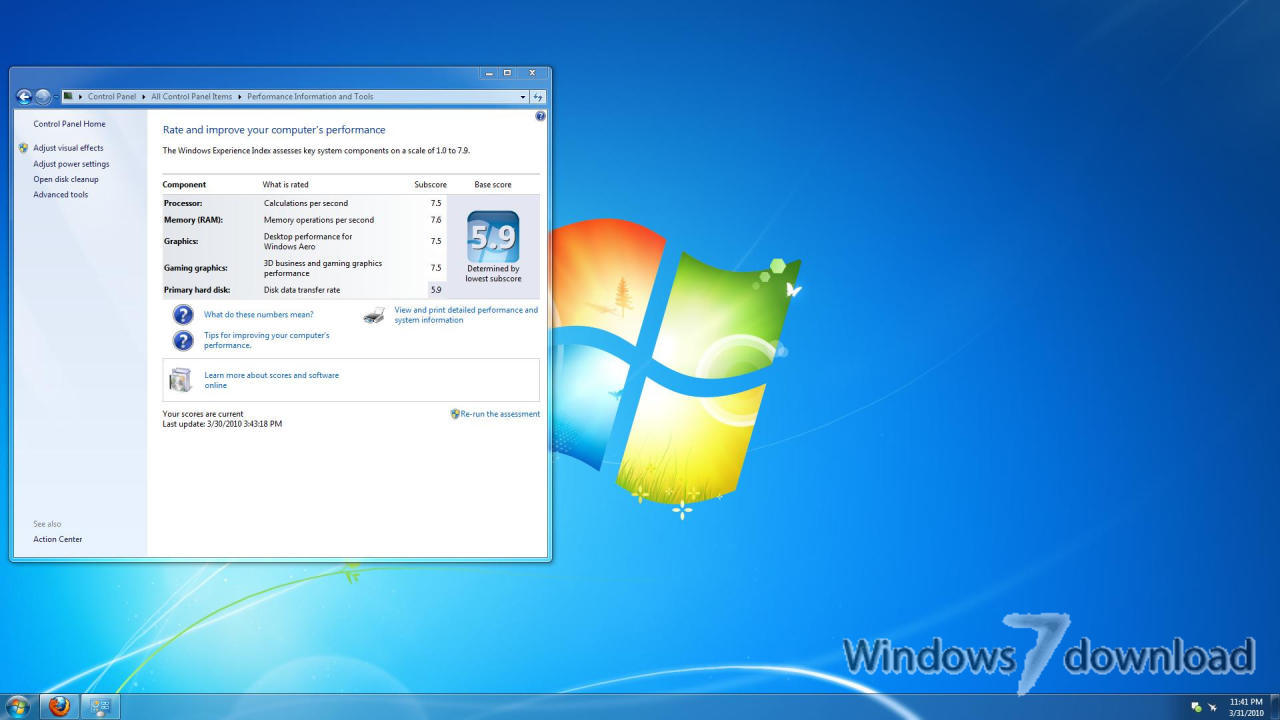Open the recent pages dropdown beside Forward

pos(56,97)
